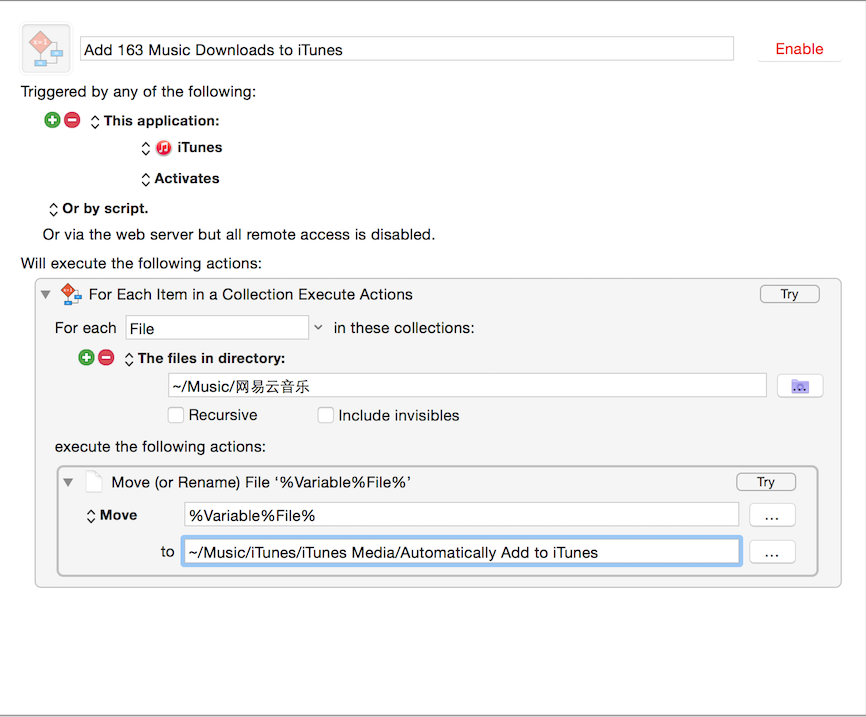Click the ~/Music directory path field
The height and width of the screenshot is (717, 866).
[x=467, y=386]
